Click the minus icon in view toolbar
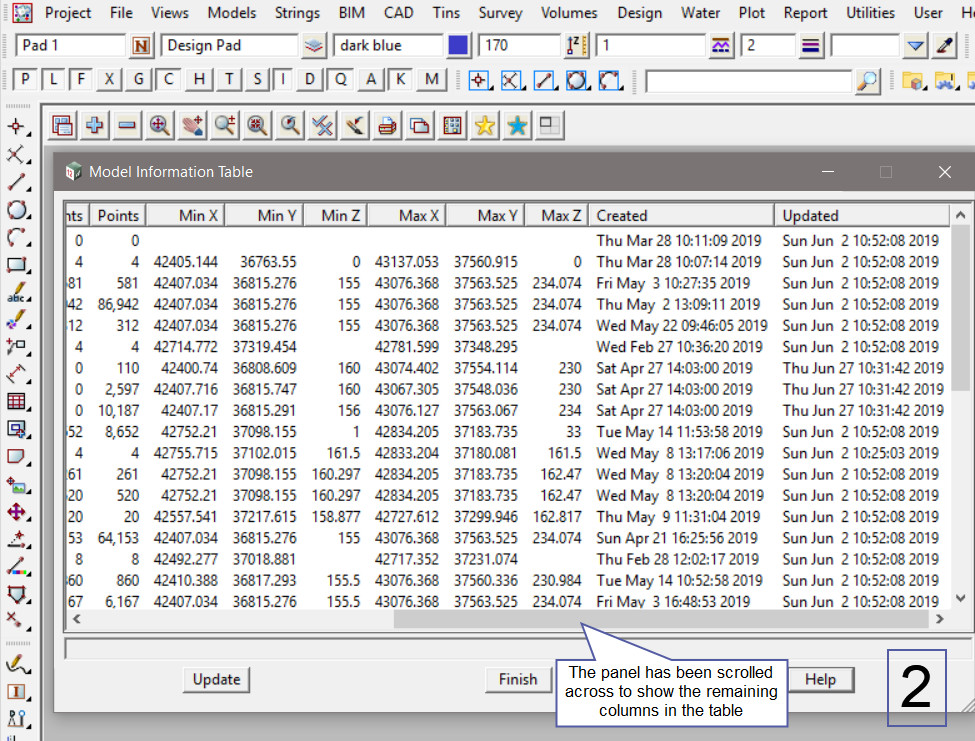The height and width of the screenshot is (741, 975). click(x=127, y=125)
